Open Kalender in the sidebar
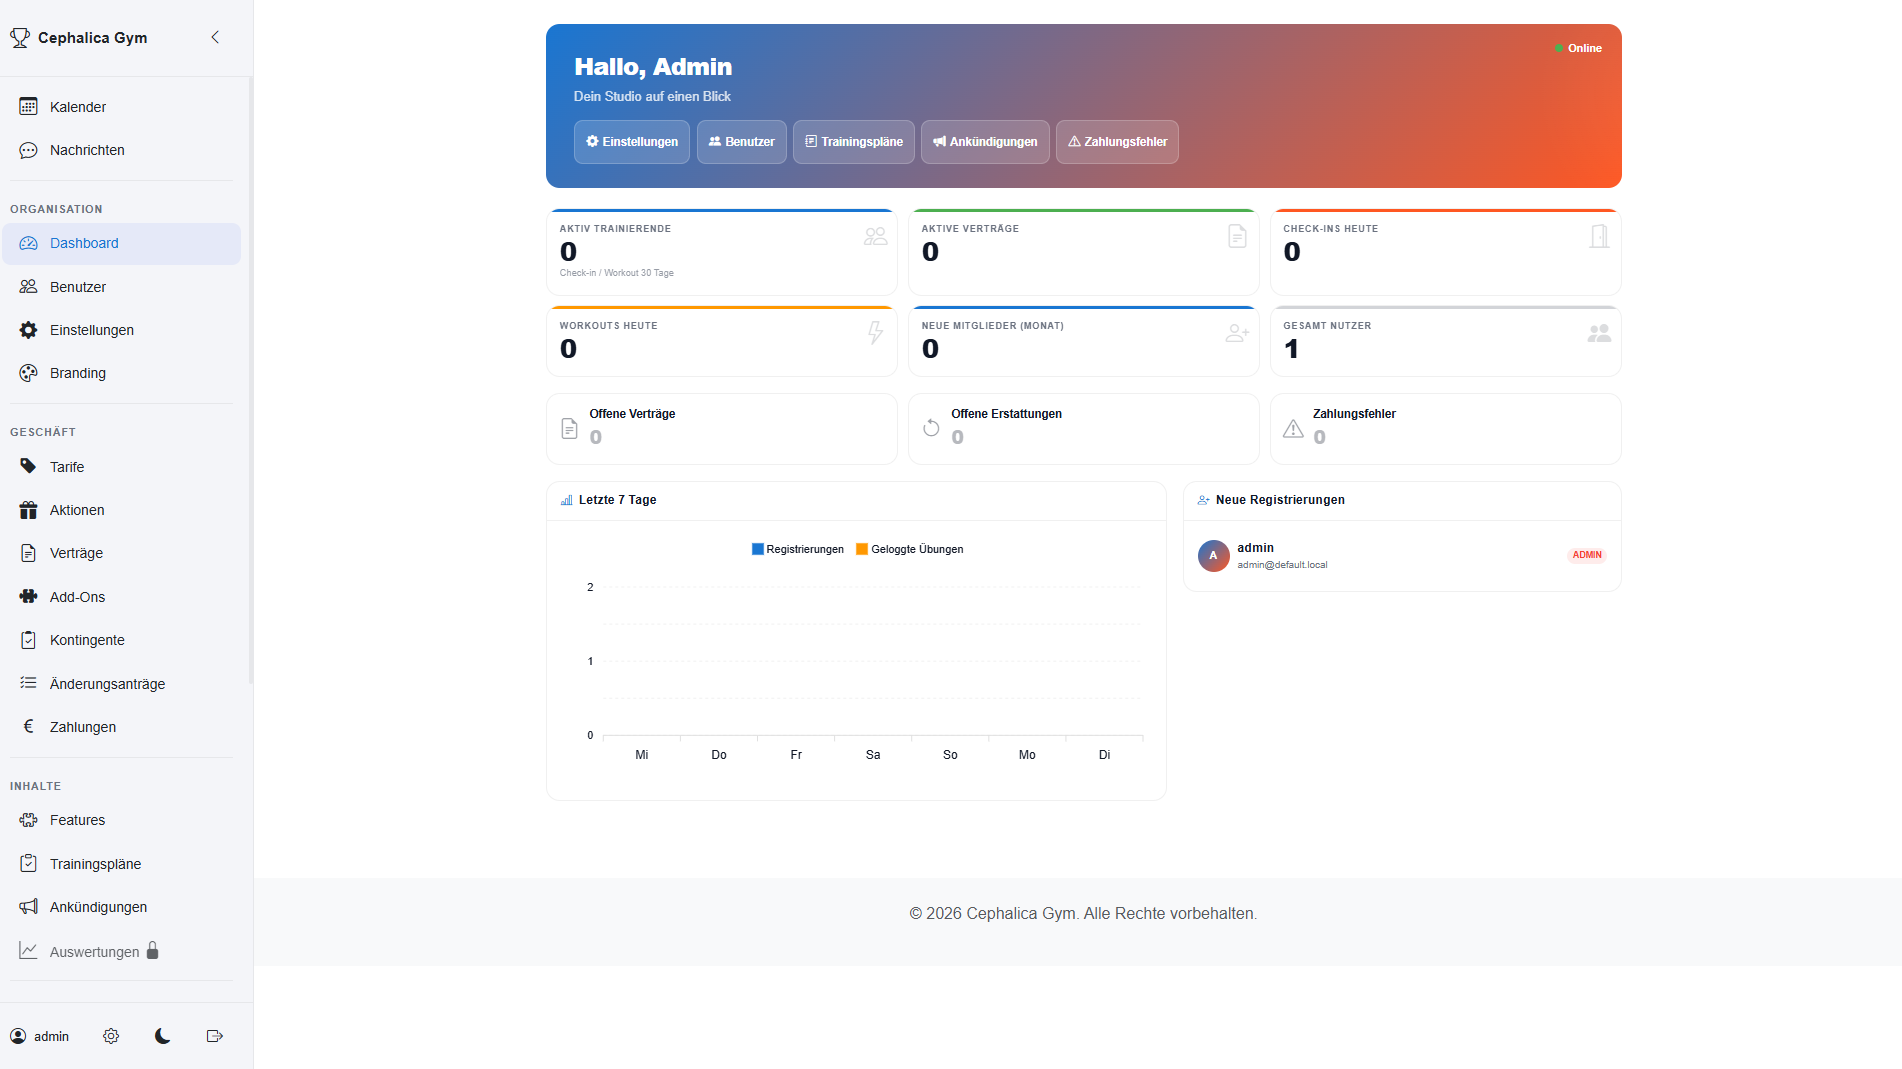 [x=121, y=107]
